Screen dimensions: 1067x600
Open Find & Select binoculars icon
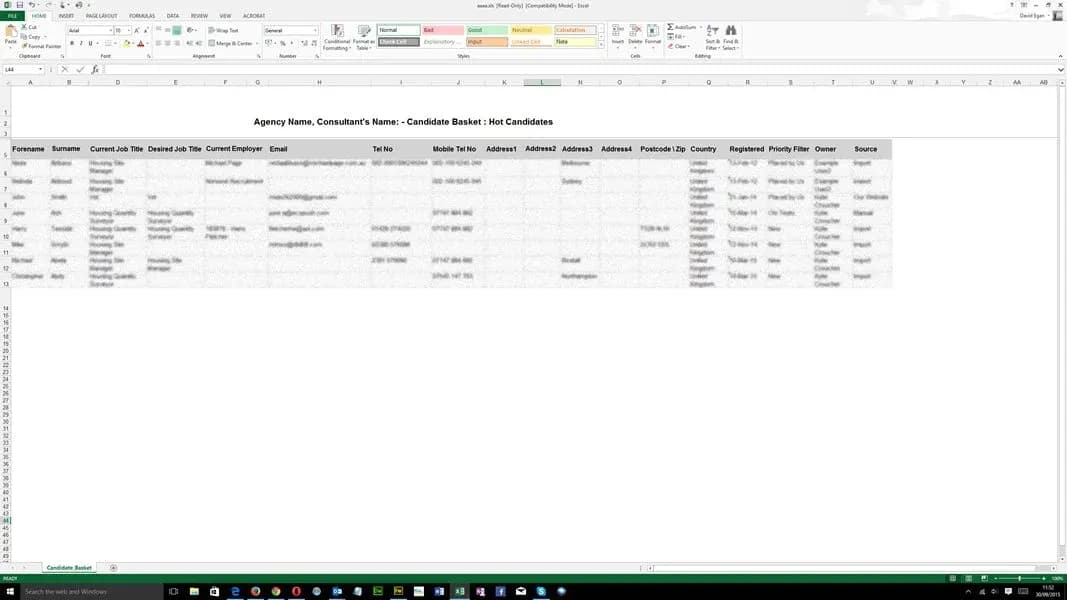(731, 32)
